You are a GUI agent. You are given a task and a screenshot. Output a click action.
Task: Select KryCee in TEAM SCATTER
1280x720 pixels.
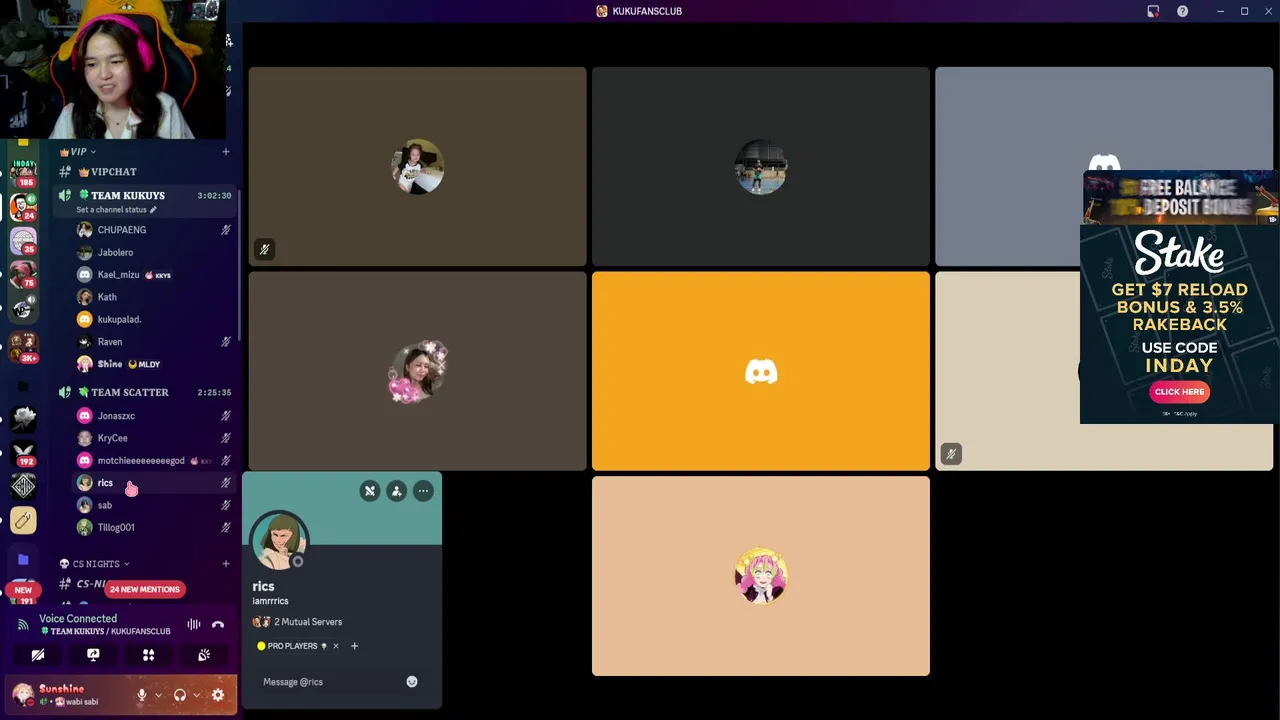[x=154, y=438]
